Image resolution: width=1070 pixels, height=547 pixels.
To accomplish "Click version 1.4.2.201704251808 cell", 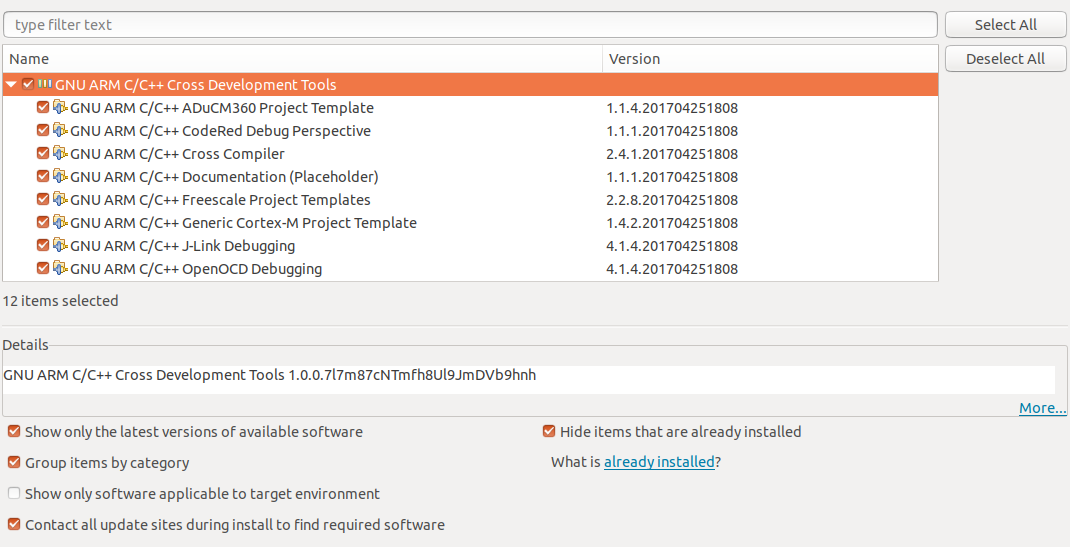I will pyautogui.click(x=672, y=223).
